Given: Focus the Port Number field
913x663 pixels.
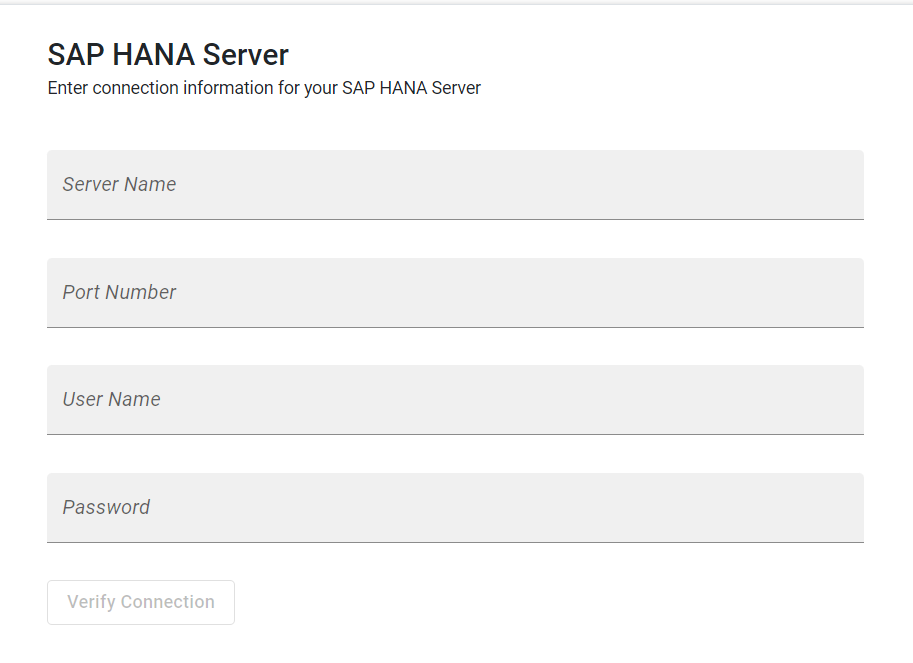Looking at the screenshot, I should coord(455,293).
